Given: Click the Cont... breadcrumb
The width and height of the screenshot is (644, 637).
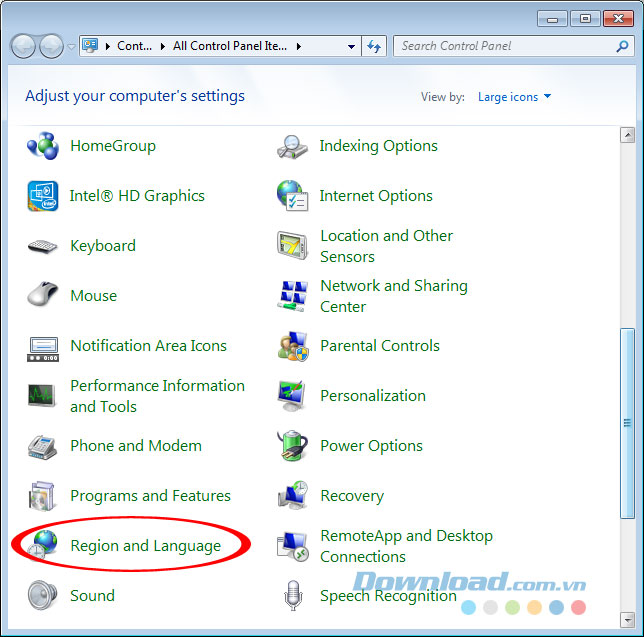Looking at the screenshot, I should click(x=134, y=46).
